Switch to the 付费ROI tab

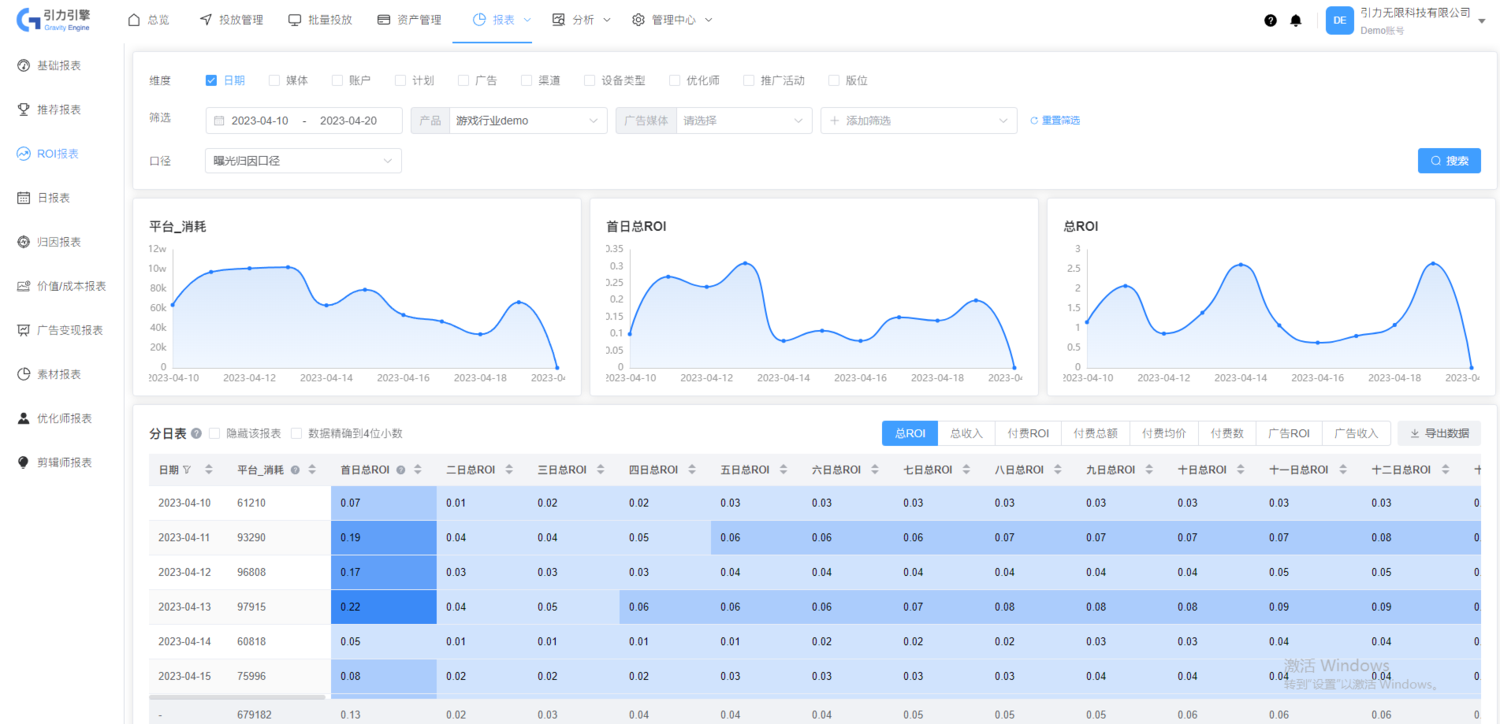pyautogui.click(x=1027, y=434)
